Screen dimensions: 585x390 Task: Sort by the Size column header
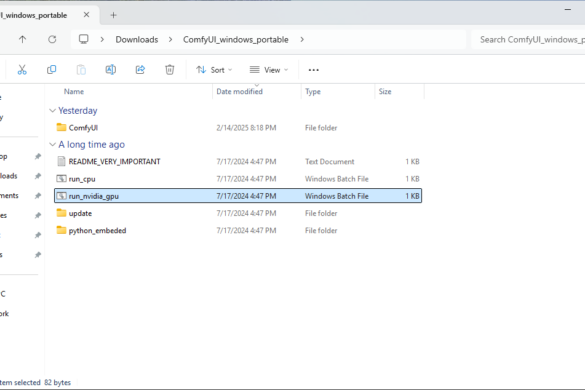coord(385,91)
